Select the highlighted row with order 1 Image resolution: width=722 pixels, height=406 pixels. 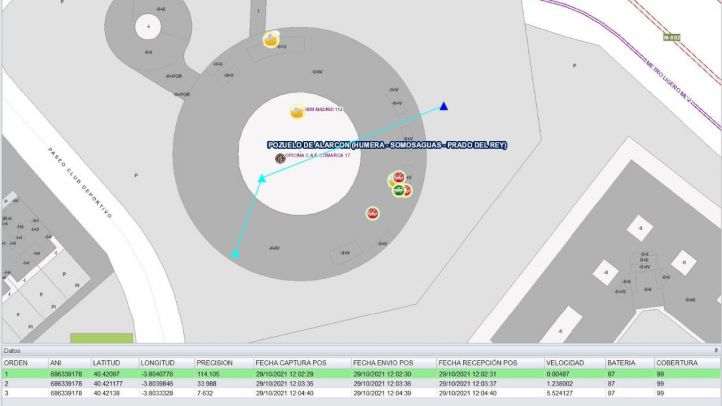[x=361, y=374]
